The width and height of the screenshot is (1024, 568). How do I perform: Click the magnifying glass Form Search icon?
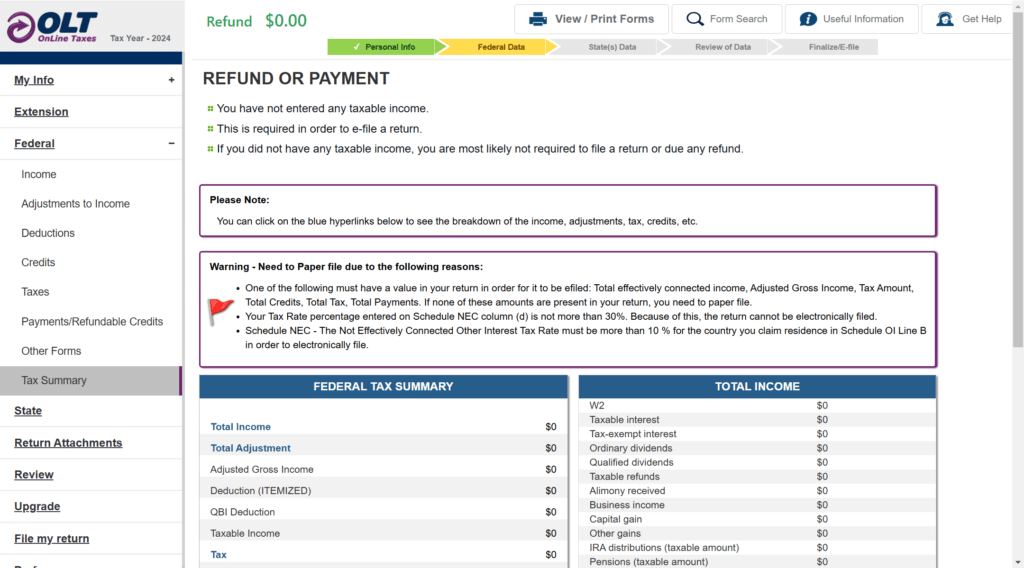click(x=695, y=19)
